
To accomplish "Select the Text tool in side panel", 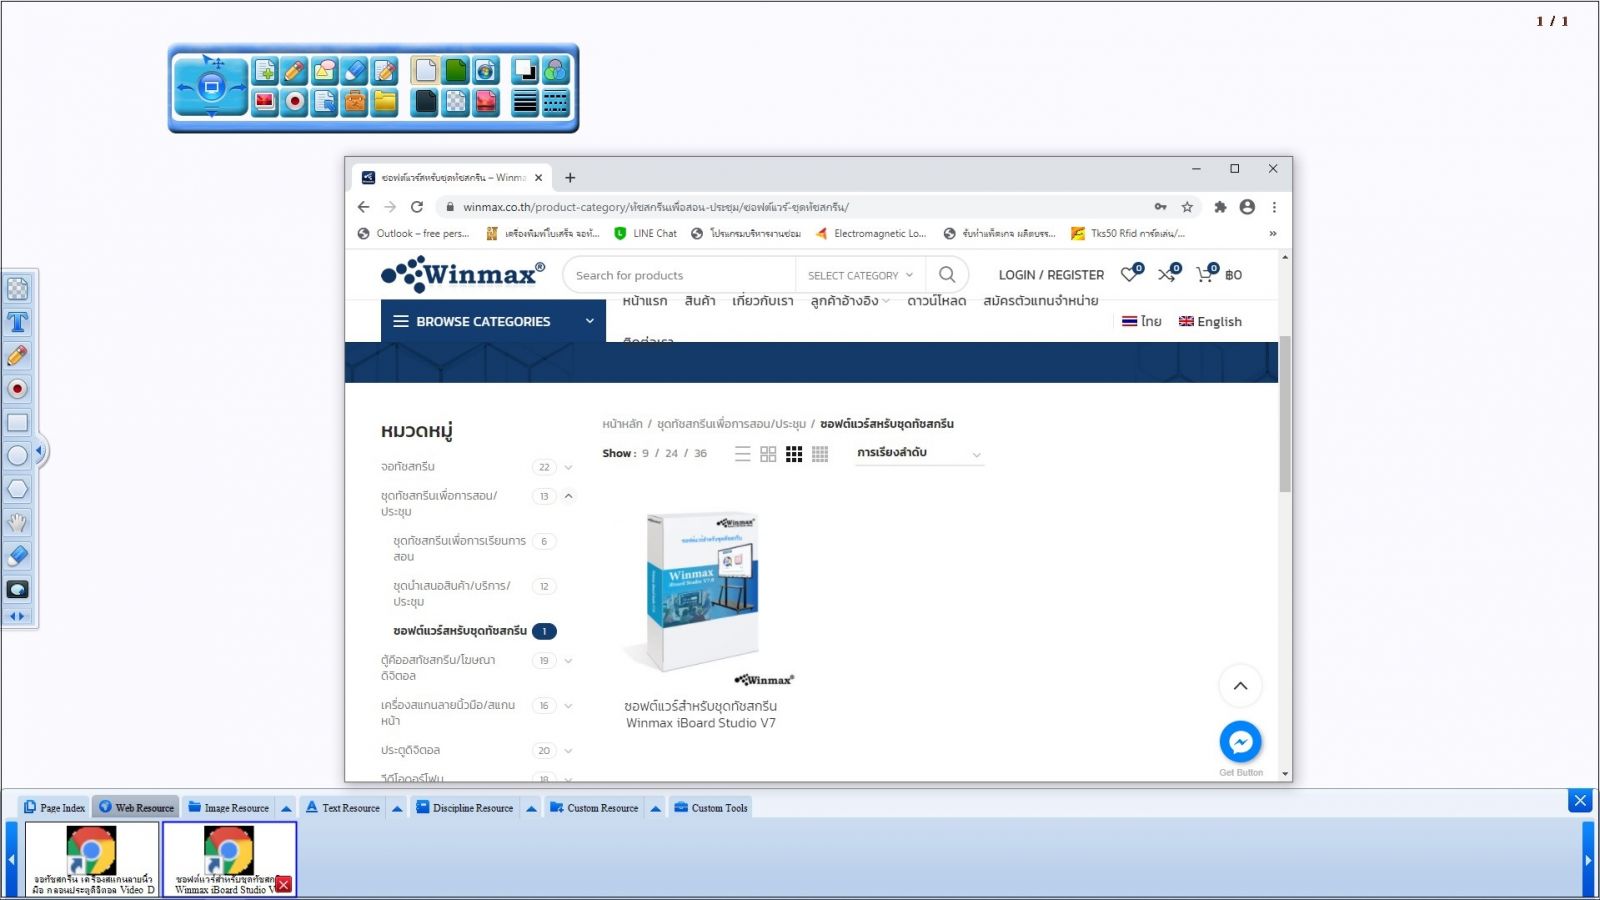I will point(18,322).
